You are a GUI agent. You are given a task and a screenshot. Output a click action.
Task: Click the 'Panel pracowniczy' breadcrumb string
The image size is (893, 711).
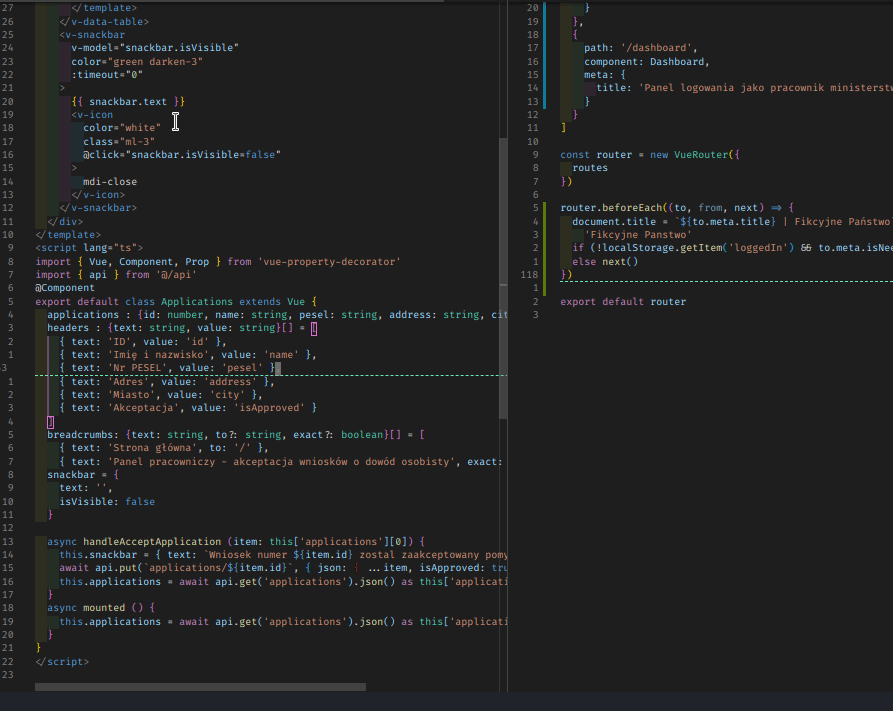[x=281, y=461]
